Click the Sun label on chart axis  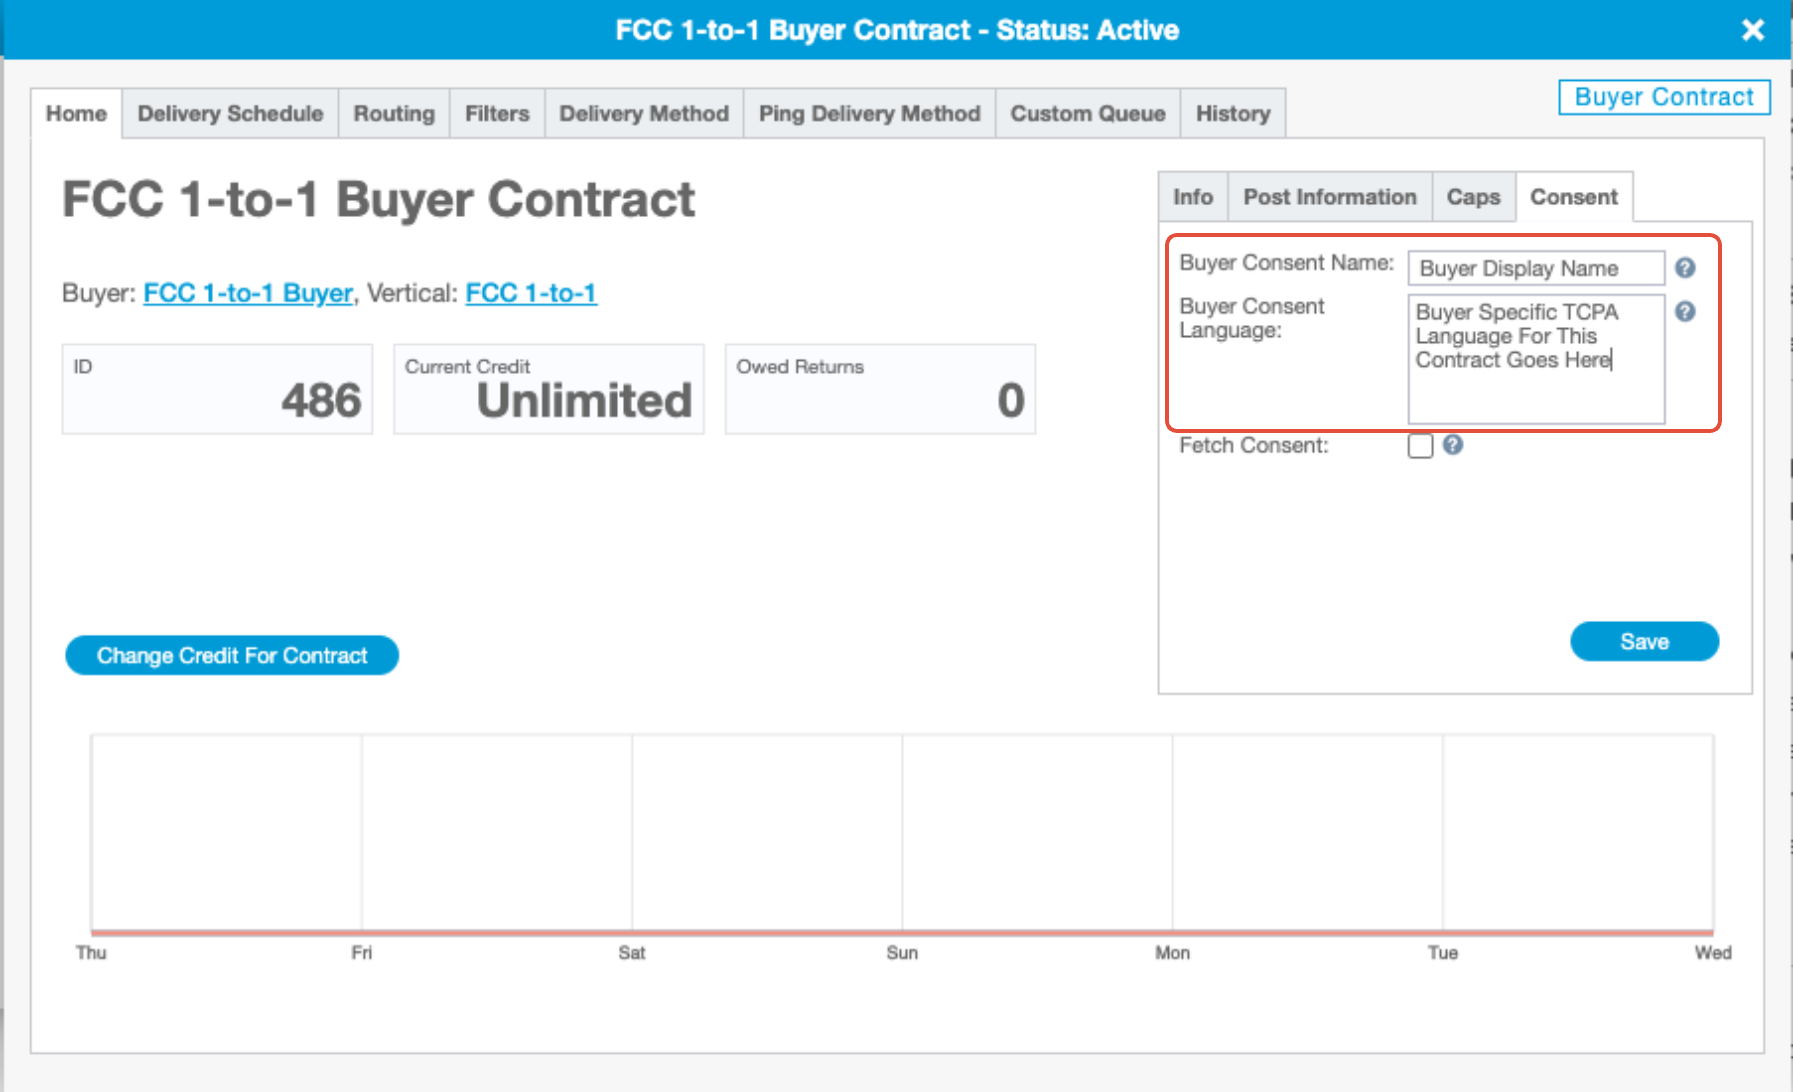pyautogui.click(x=902, y=953)
